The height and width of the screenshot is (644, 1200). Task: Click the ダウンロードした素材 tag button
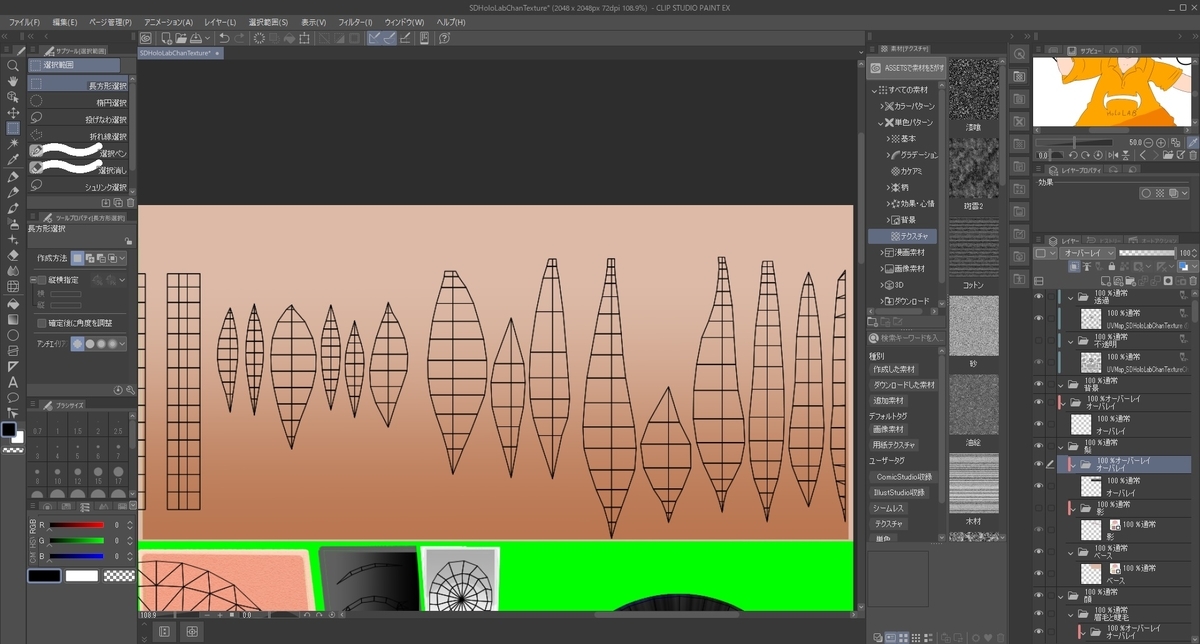coord(904,384)
